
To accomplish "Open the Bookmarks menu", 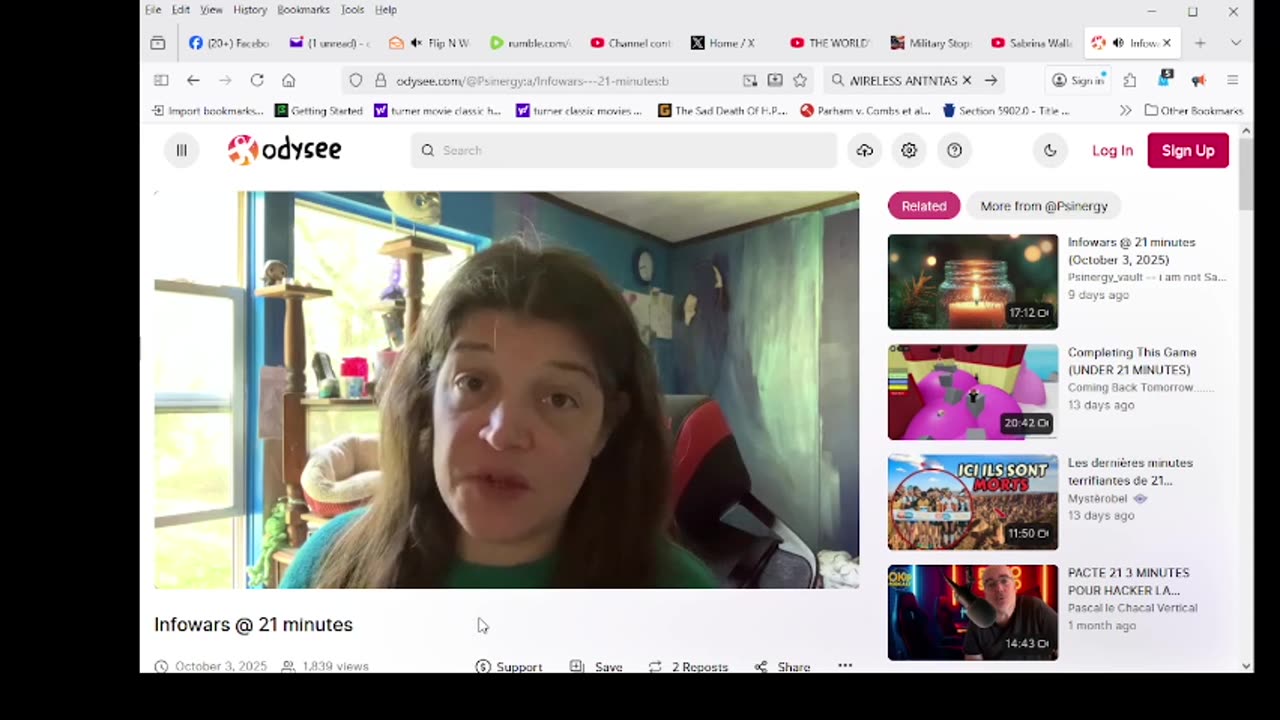I will 303,9.
